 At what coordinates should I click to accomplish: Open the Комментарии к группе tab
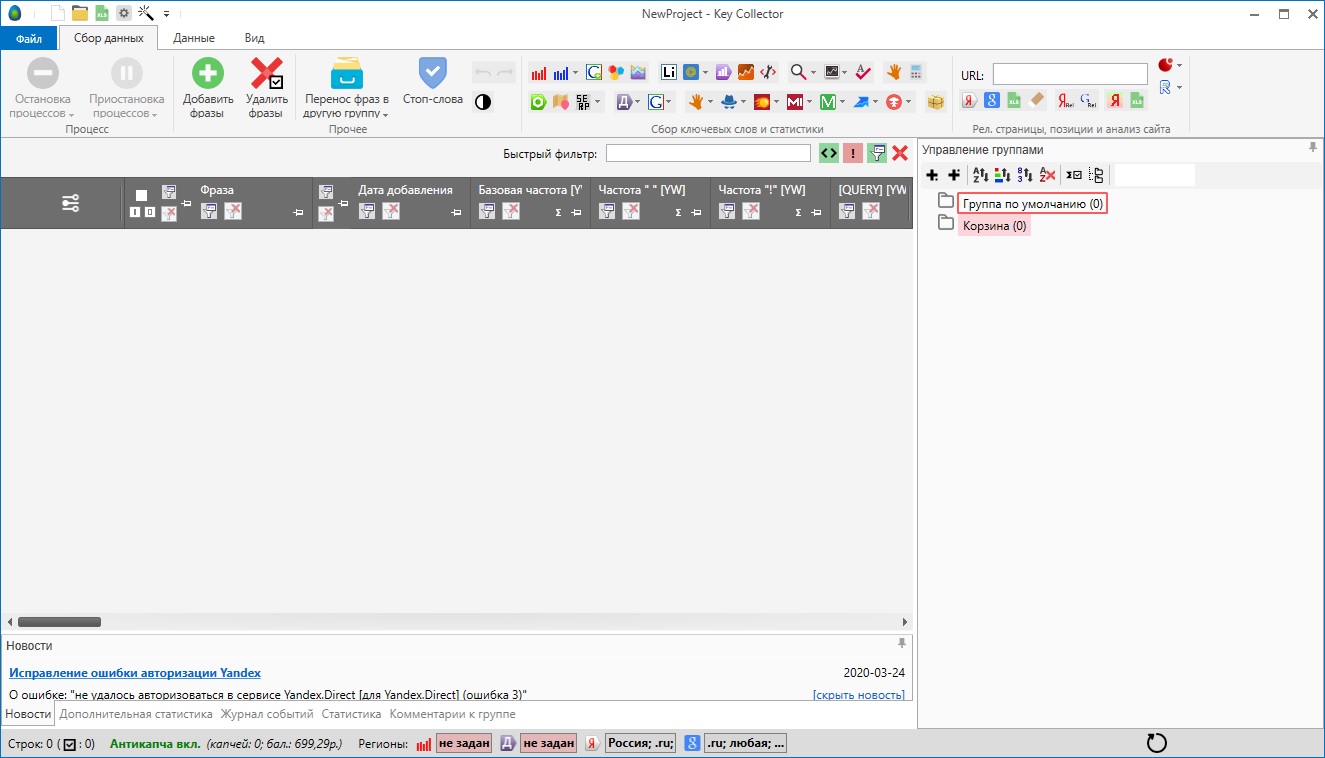[452, 714]
